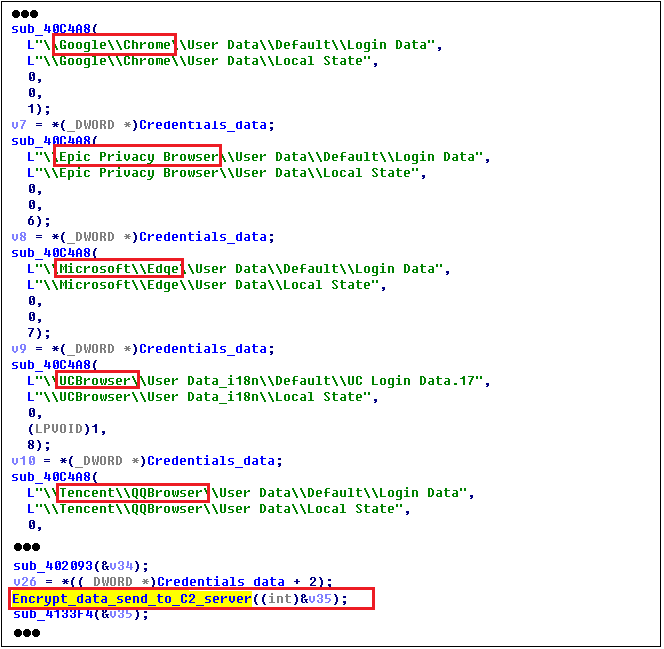The image size is (664, 649).
Task: Select the Microsoft Edge Local State path string
Action: point(203,284)
